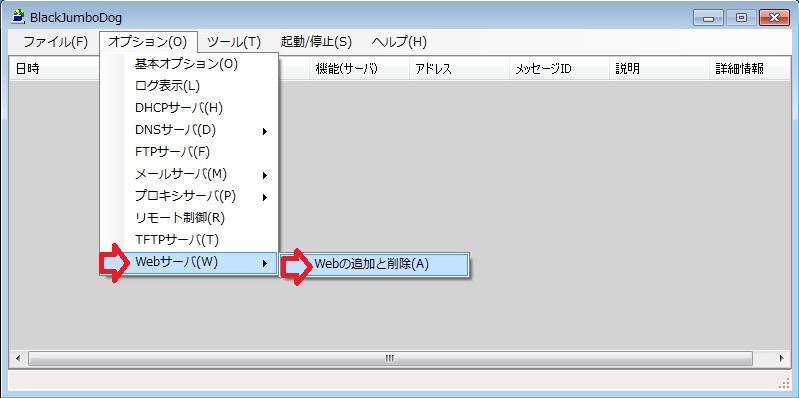The width and height of the screenshot is (799, 398).
Task: Open the ツール(T) menu
Action: pos(234,42)
